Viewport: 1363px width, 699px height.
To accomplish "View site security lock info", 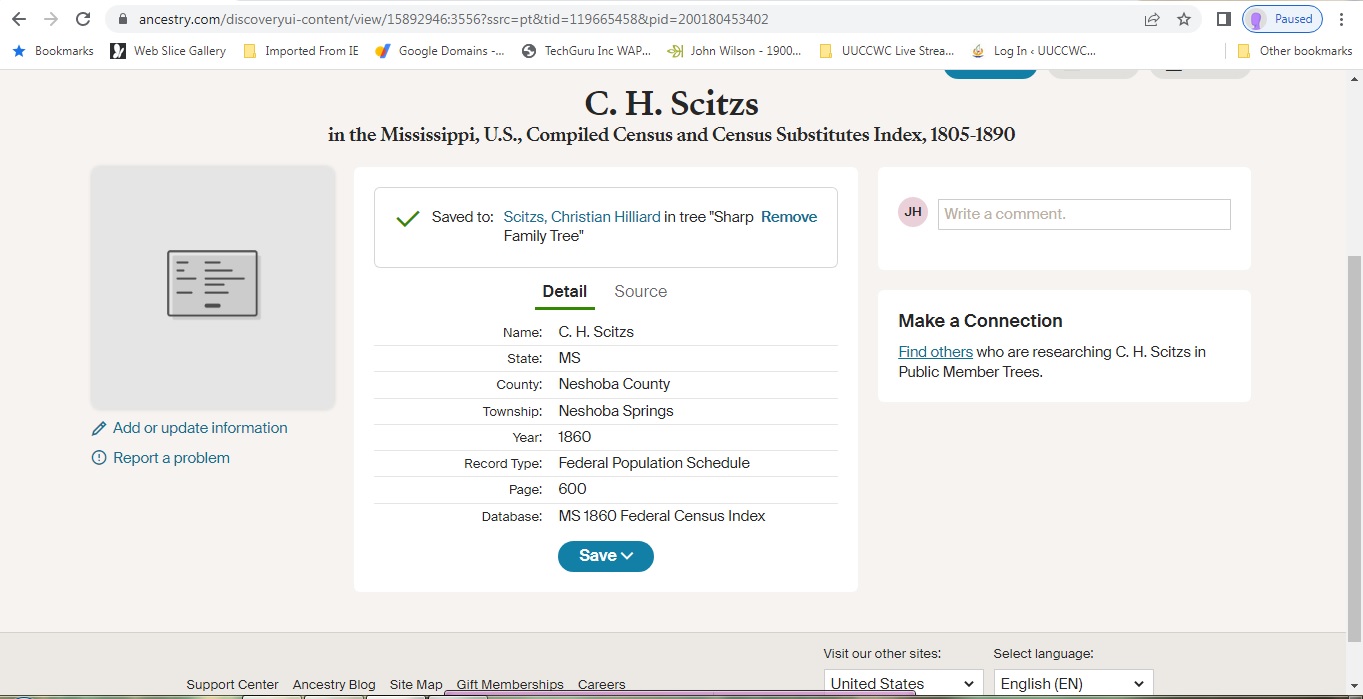I will [123, 19].
